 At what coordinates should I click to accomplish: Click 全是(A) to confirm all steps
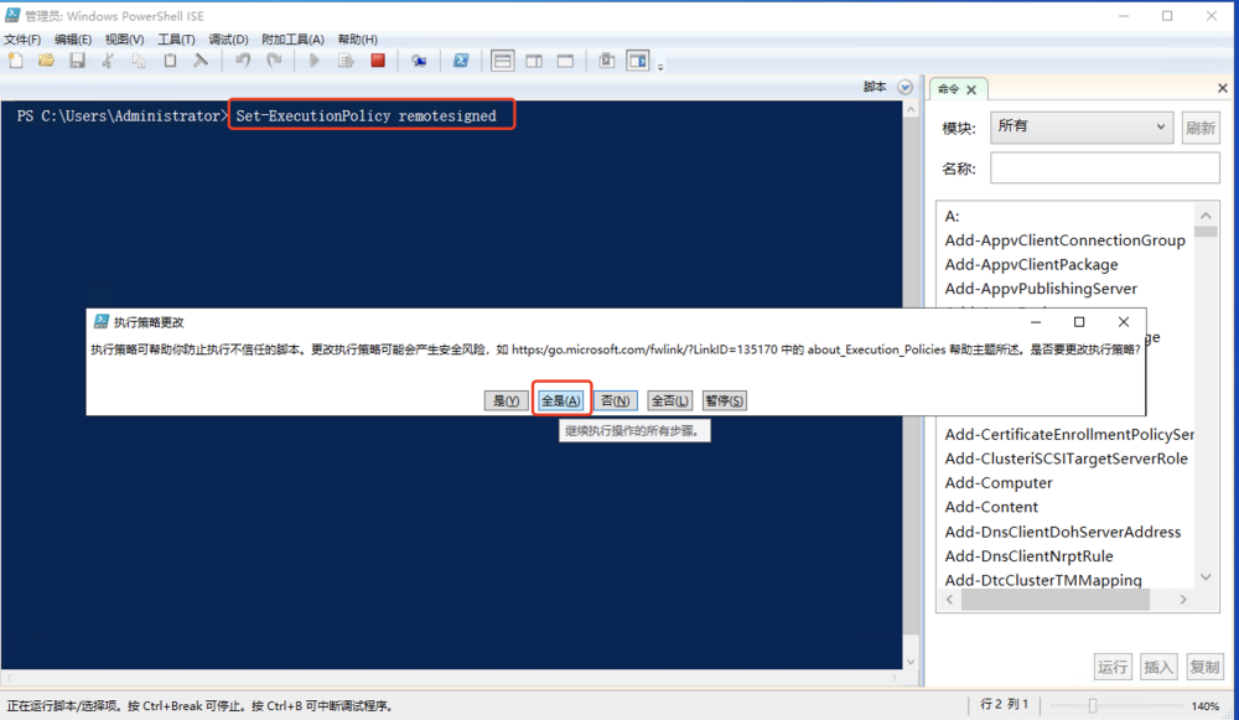560,400
